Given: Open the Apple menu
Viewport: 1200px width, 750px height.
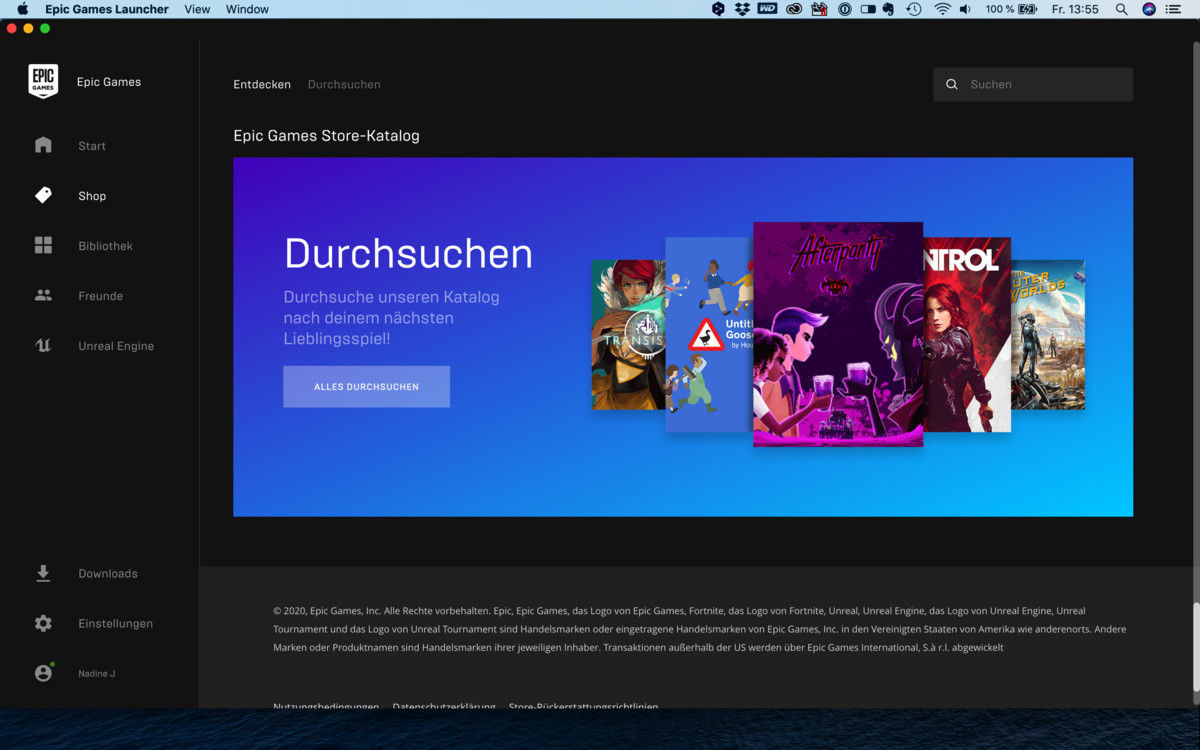Looking at the screenshot, I should point(22,9).
